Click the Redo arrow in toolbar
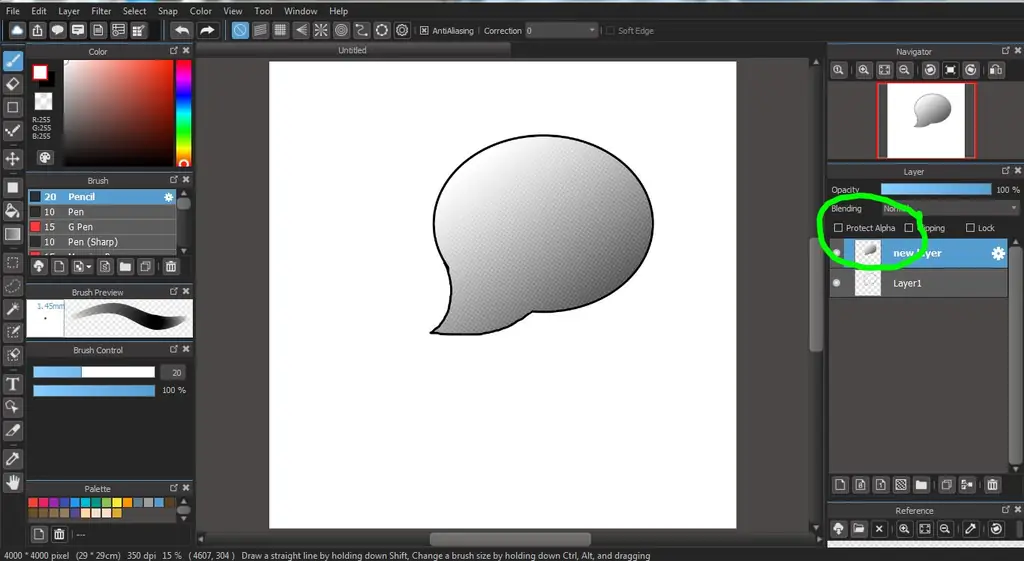 [206, 30]
